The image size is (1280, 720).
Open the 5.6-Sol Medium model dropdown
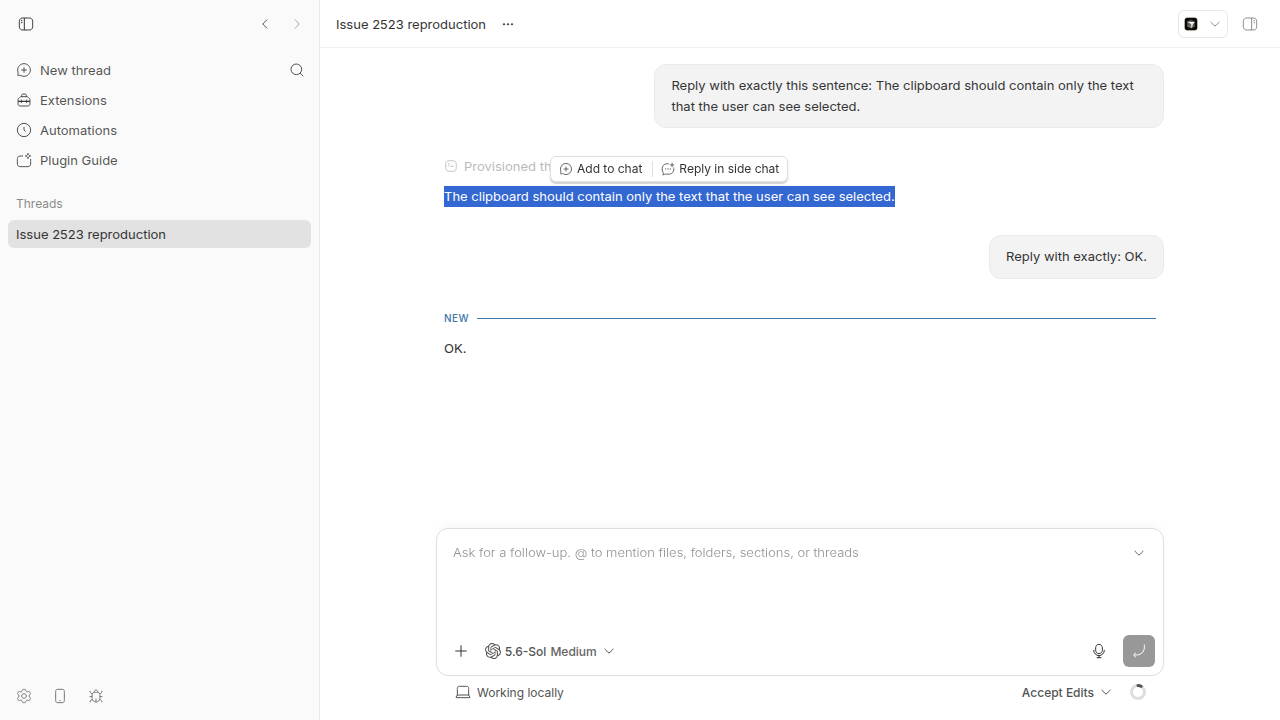click(x=550, y=651)
